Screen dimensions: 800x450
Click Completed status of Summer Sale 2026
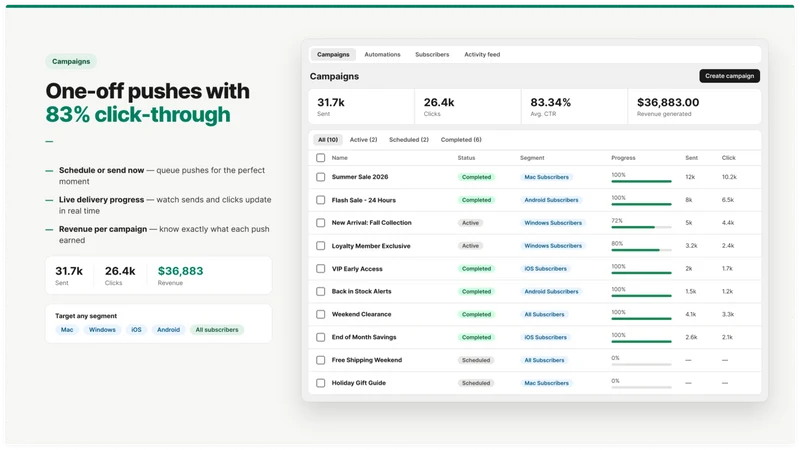coord(477,177)
